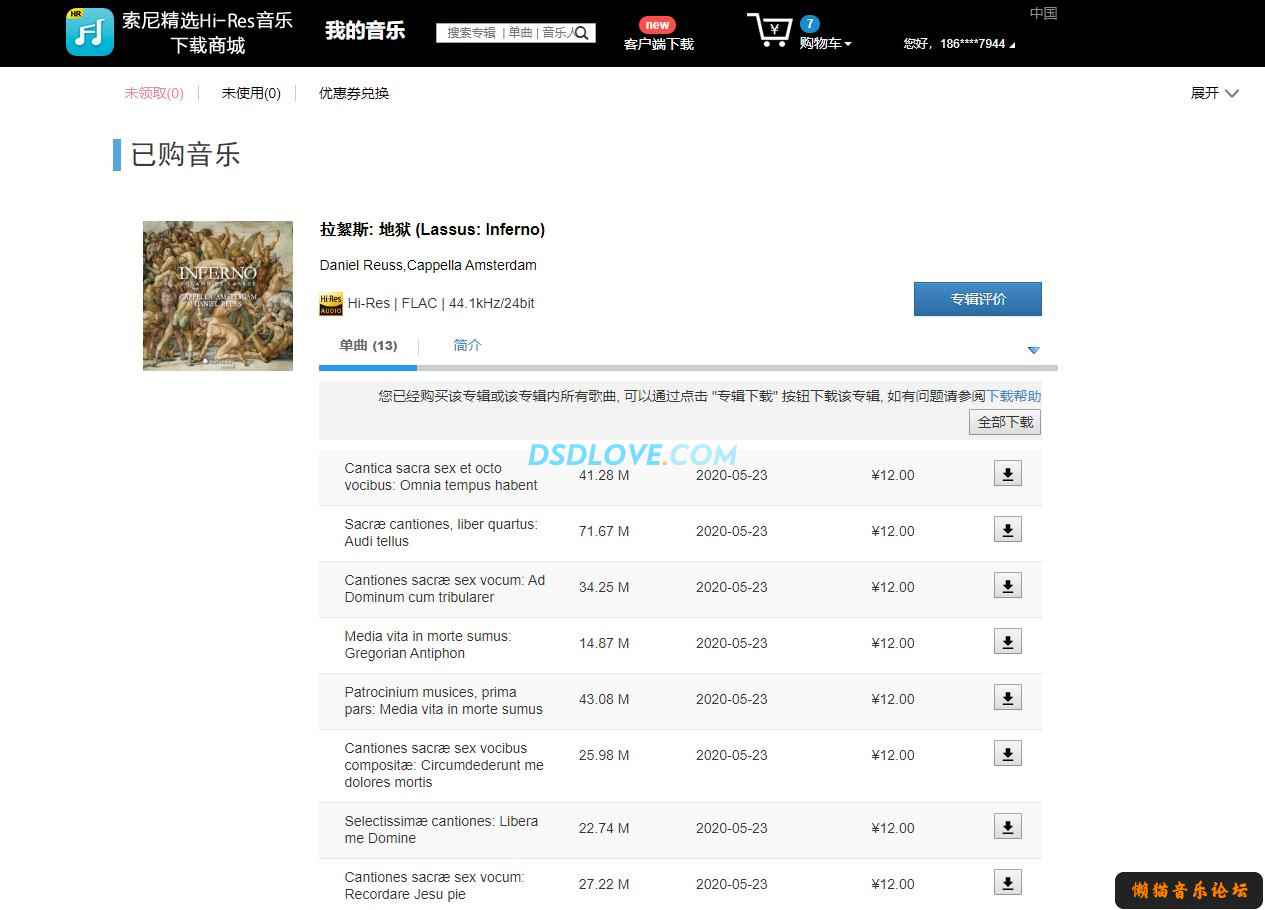Click the Sony Hi-Res store logo

[90, 32]
